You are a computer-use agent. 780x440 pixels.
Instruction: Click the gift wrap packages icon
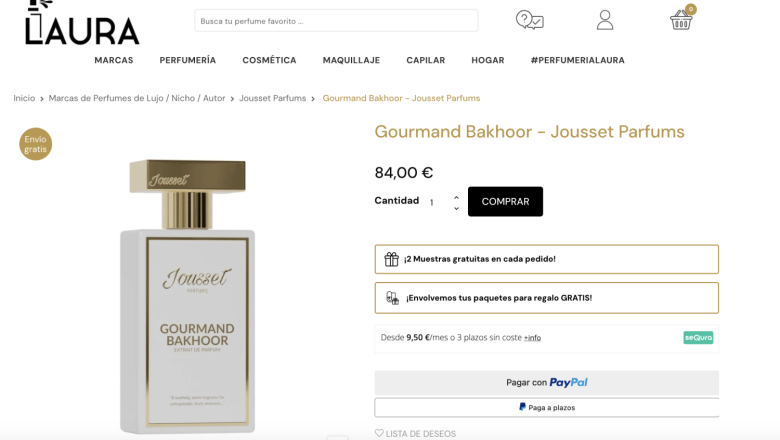392,298
